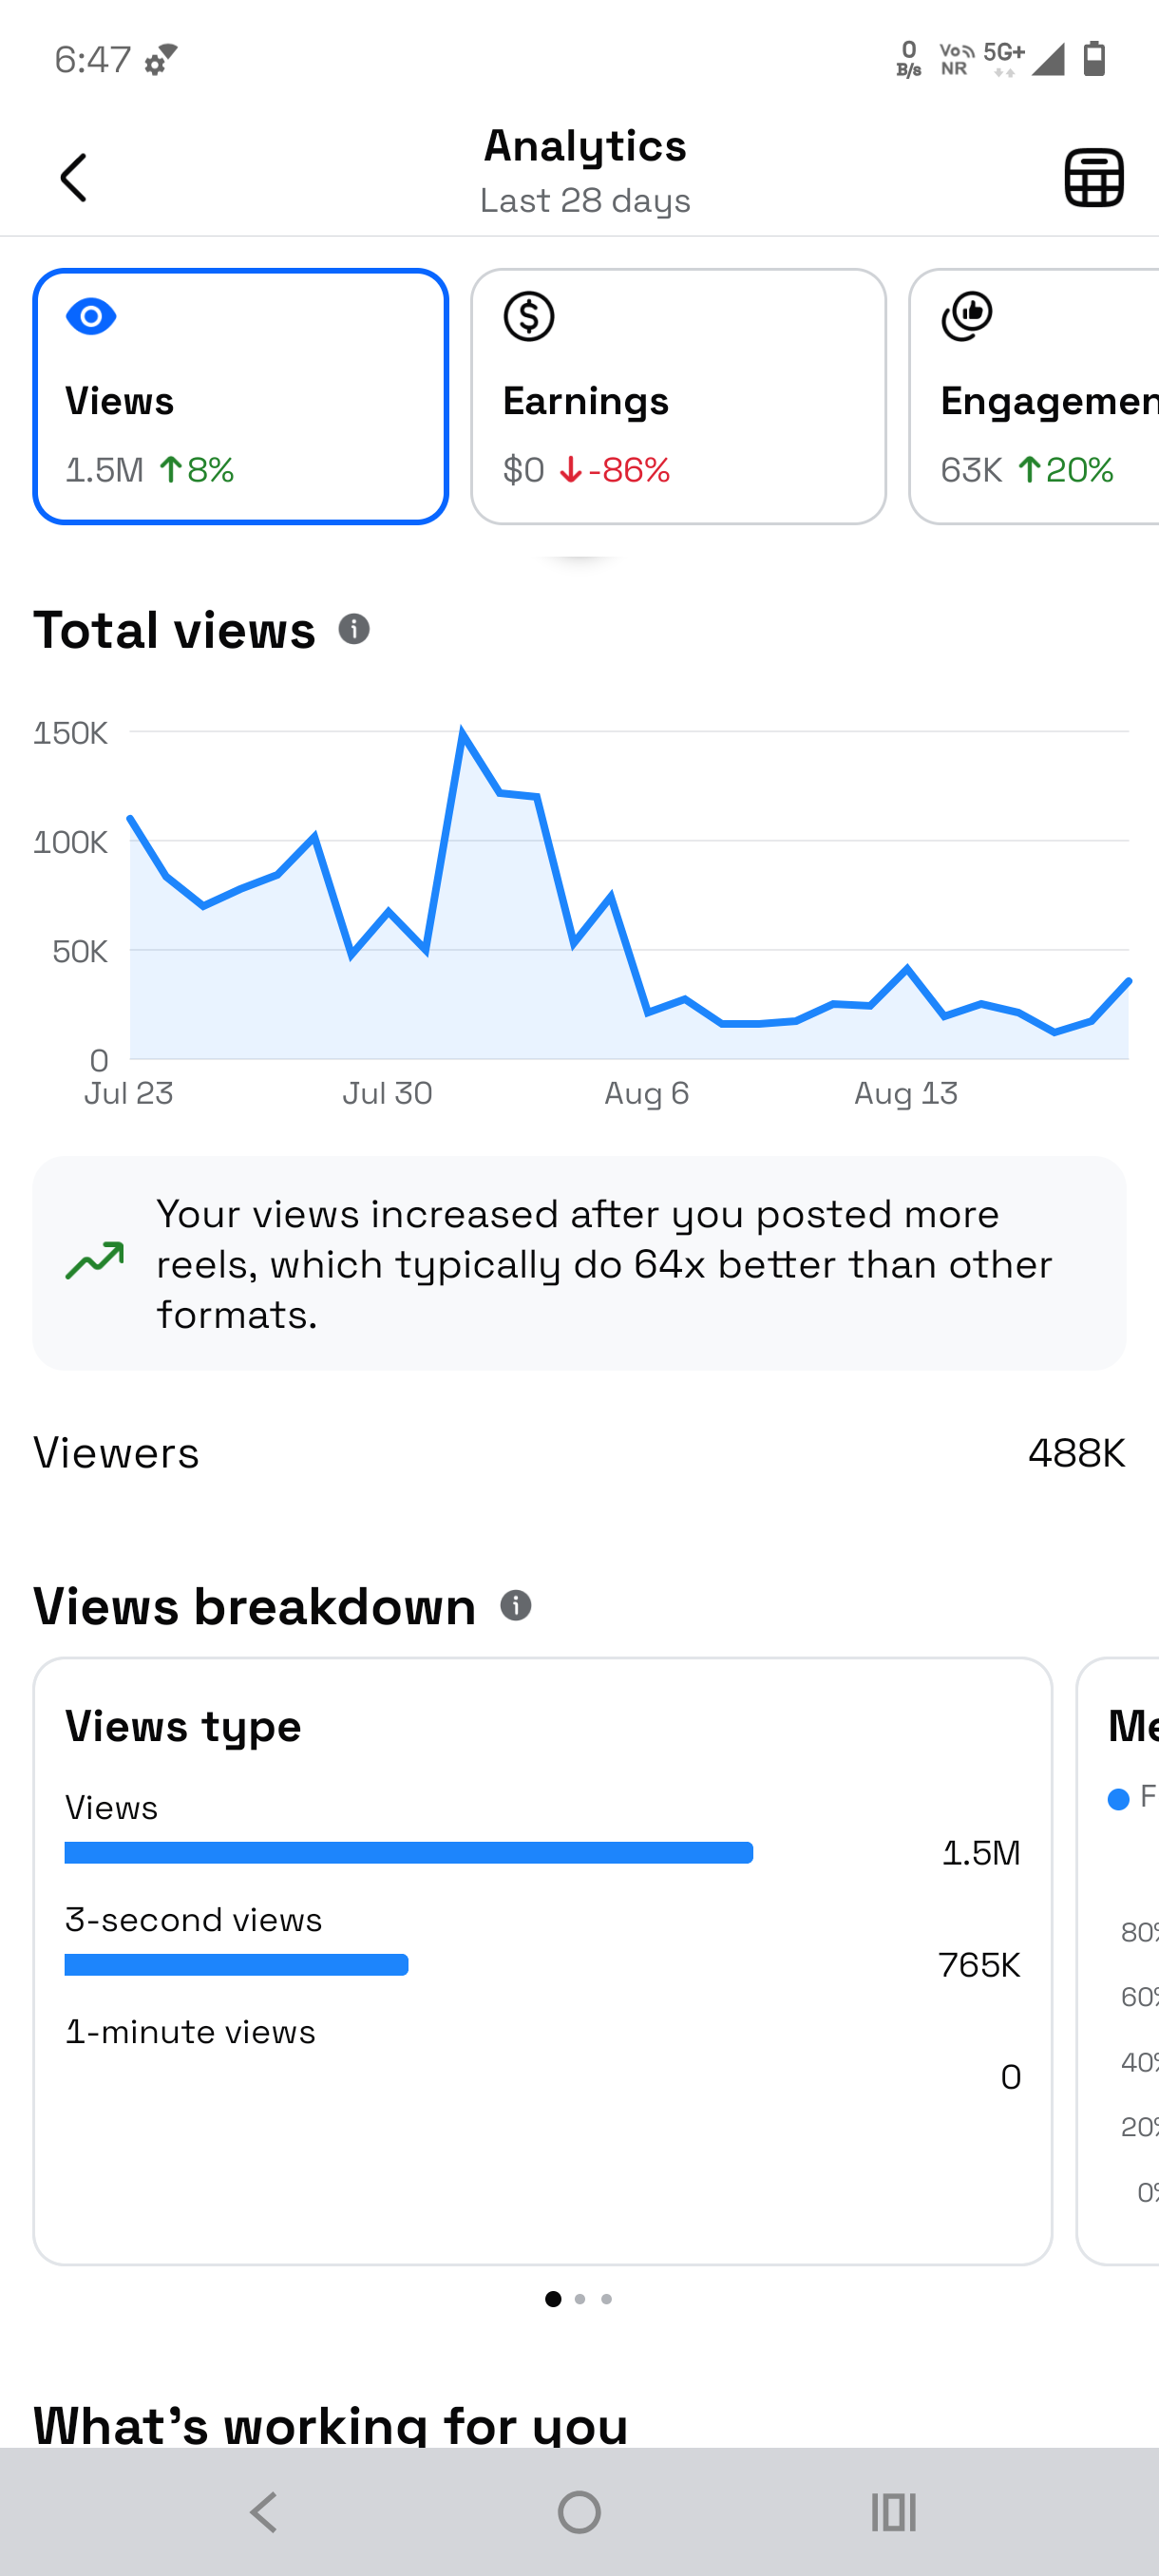Tap the views insight message card

579,1264
